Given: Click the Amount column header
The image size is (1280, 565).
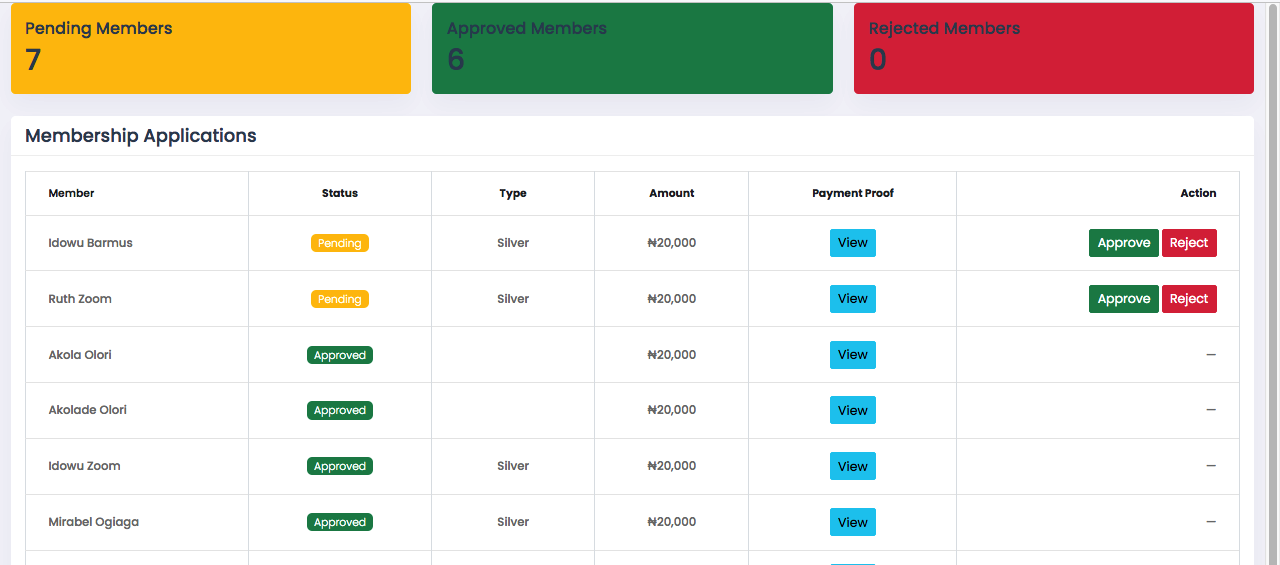Looking at the screenshot, I should (671, 193).
